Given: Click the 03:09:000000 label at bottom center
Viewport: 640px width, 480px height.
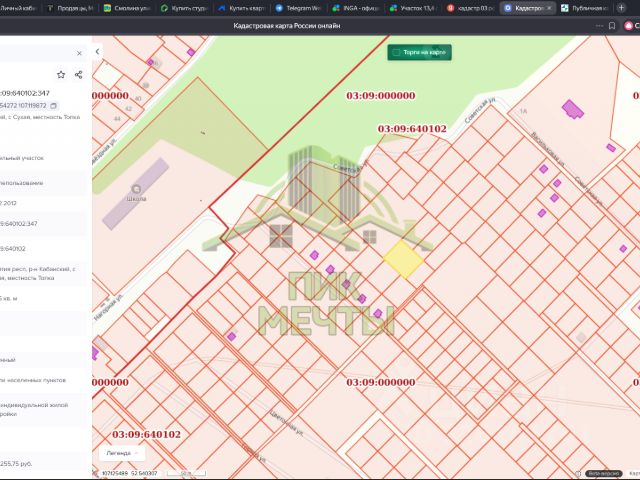Looking at the screenshot, I should pyautogui.click(x=380, y=382).
